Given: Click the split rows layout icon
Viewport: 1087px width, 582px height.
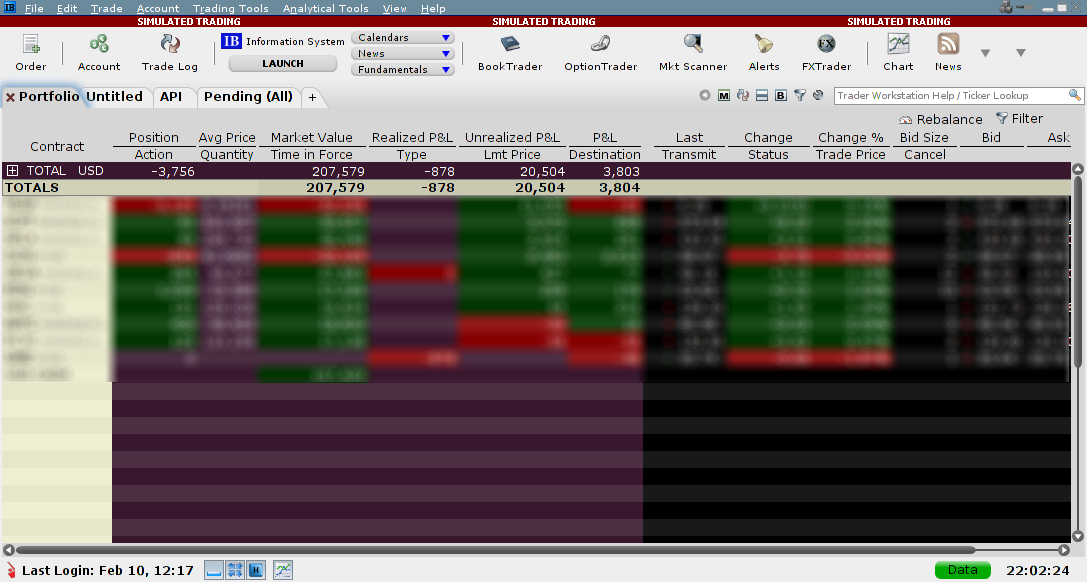Looking at the screenshot, I should 761,96.
